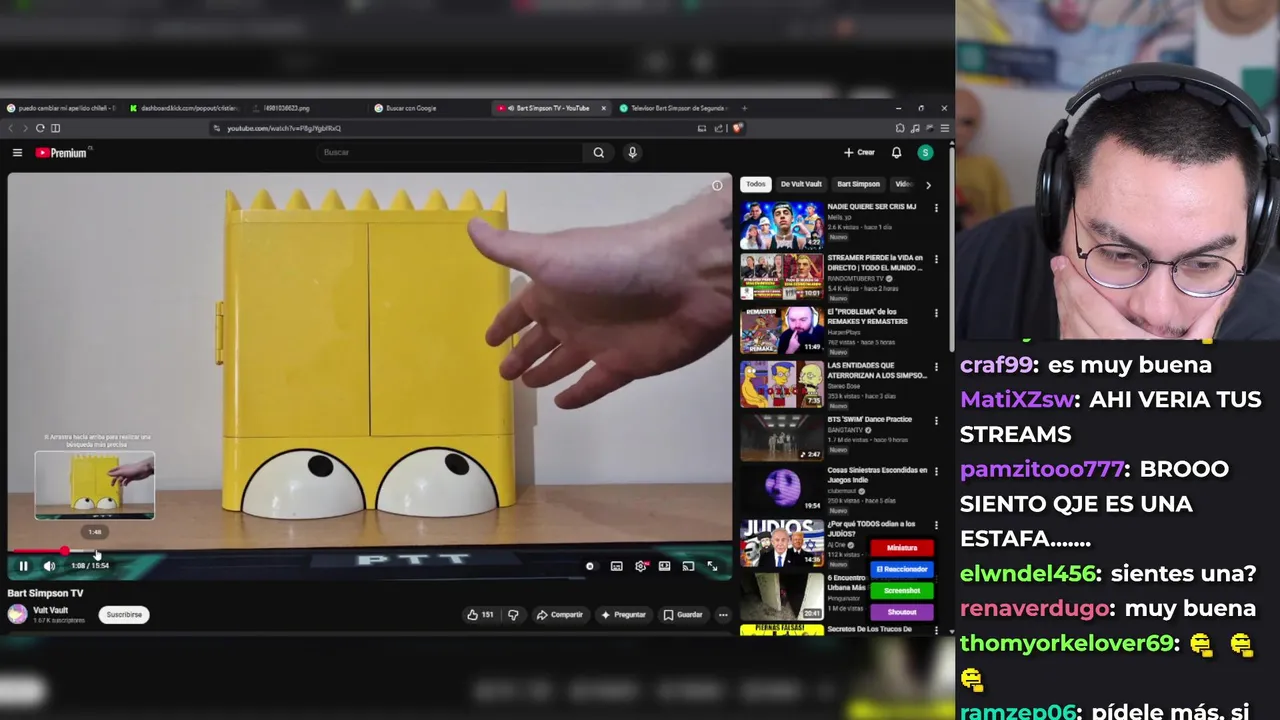Open the YouTube hamburger guide menu
This screenshot has height=720, width=1280.
click(x=17, y=153)
